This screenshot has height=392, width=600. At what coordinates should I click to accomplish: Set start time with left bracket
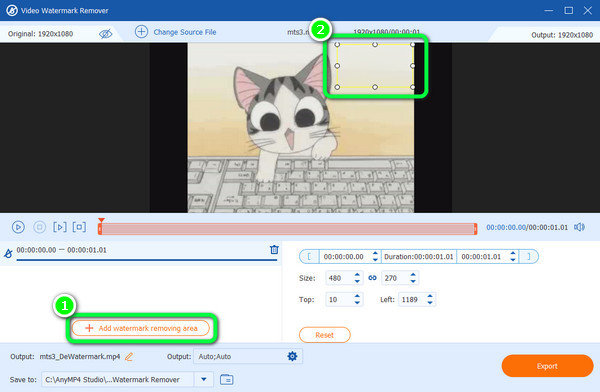[x=309, y=256]
